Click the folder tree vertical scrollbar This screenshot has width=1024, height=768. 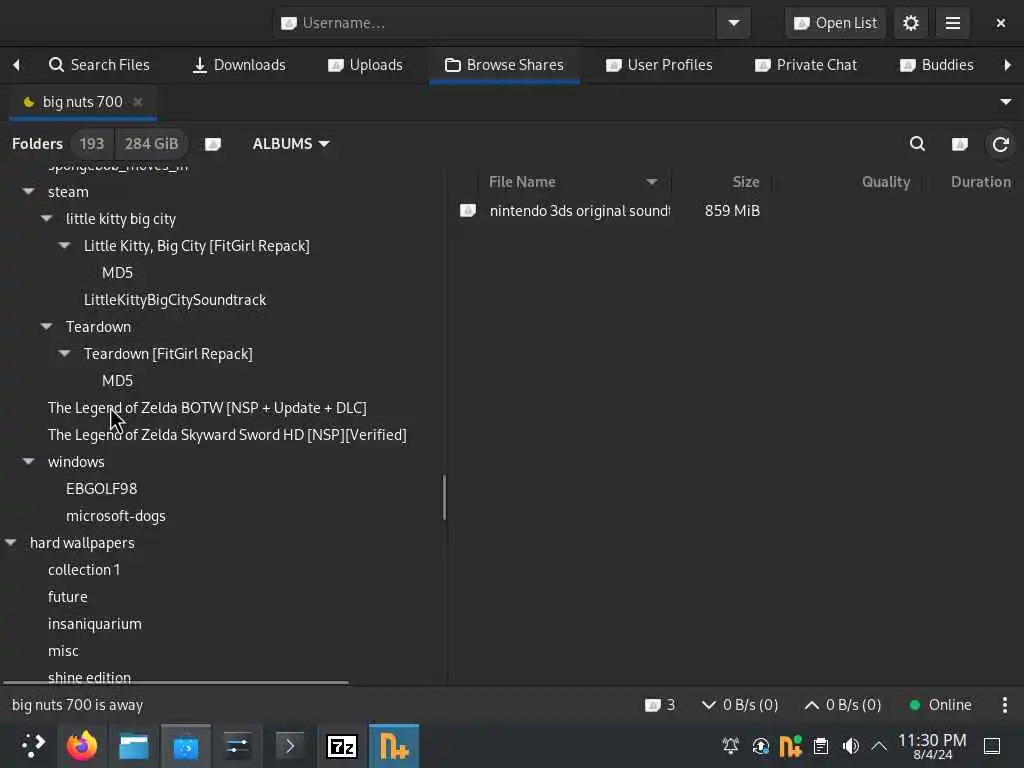(444, 497)
